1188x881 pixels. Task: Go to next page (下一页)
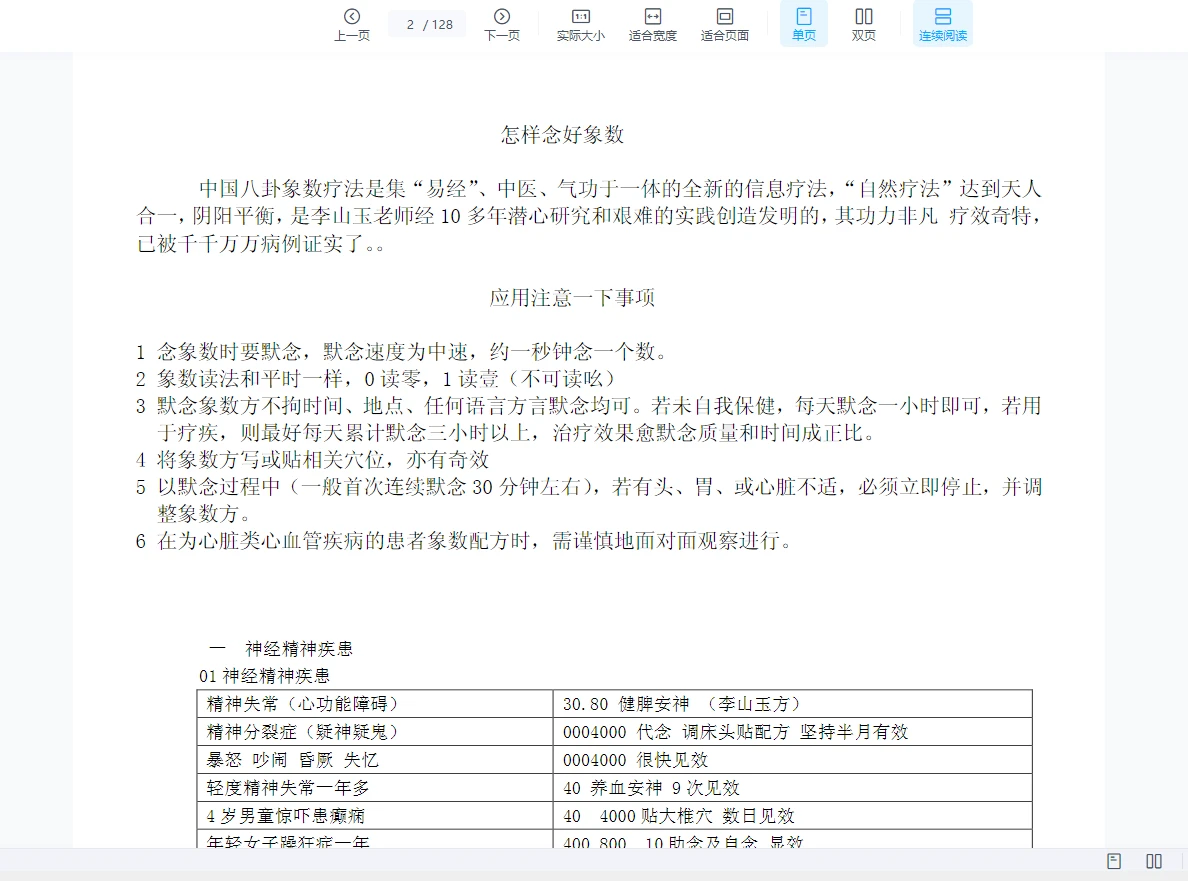(502, 24)
